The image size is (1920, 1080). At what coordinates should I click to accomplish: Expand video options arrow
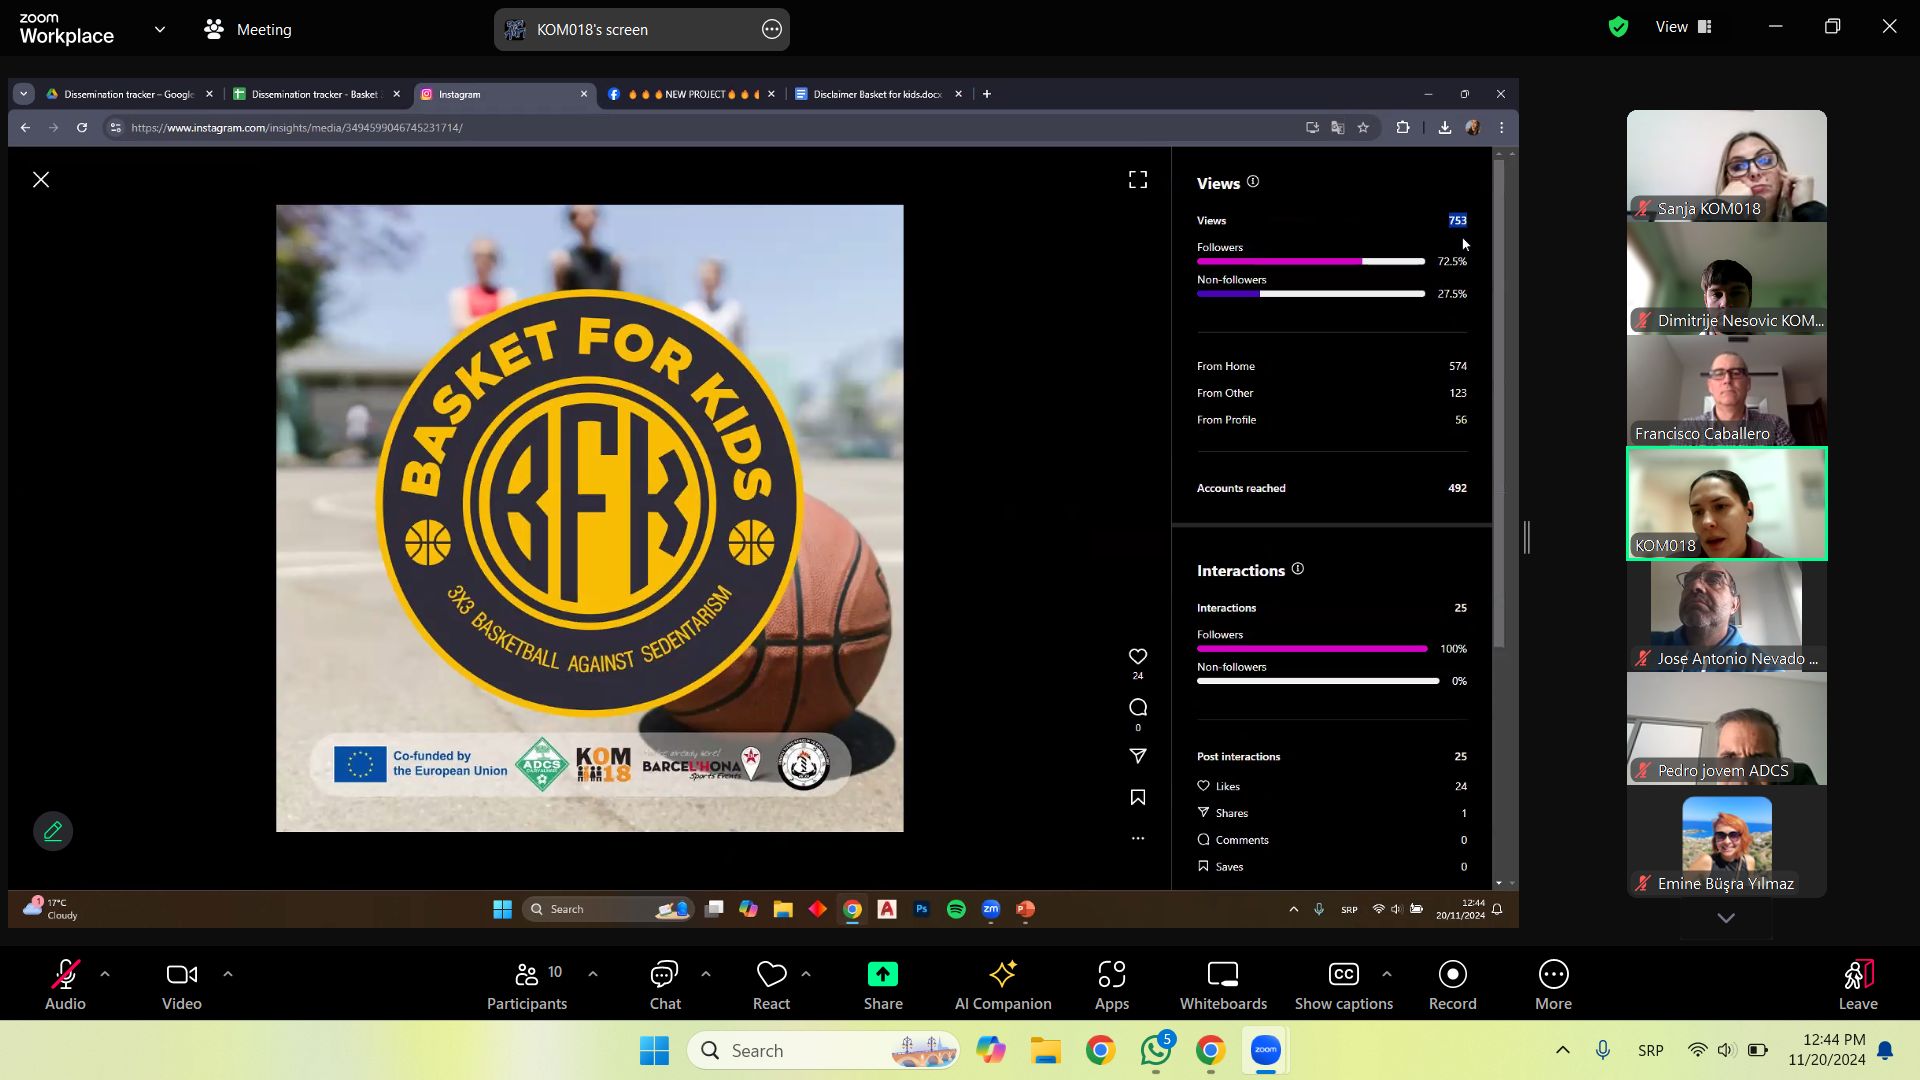[228, 973]
